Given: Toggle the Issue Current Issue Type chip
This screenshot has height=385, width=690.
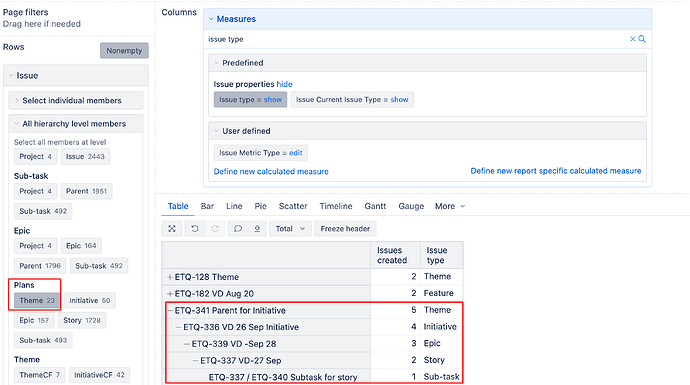Looking at the screenshot, I should 352,99.
